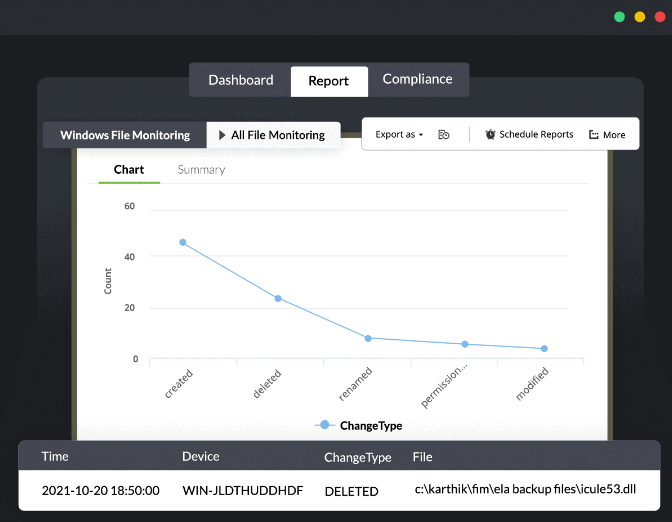Click the report settings icon beside Export as

click(x=444, y=134)
